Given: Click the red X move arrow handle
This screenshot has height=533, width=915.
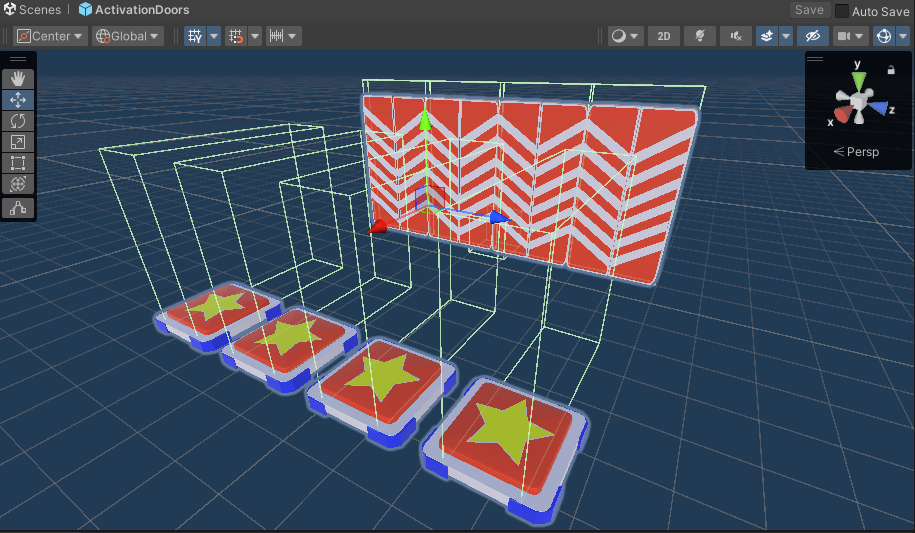Looking at the screenshot, I should point(378,227).
